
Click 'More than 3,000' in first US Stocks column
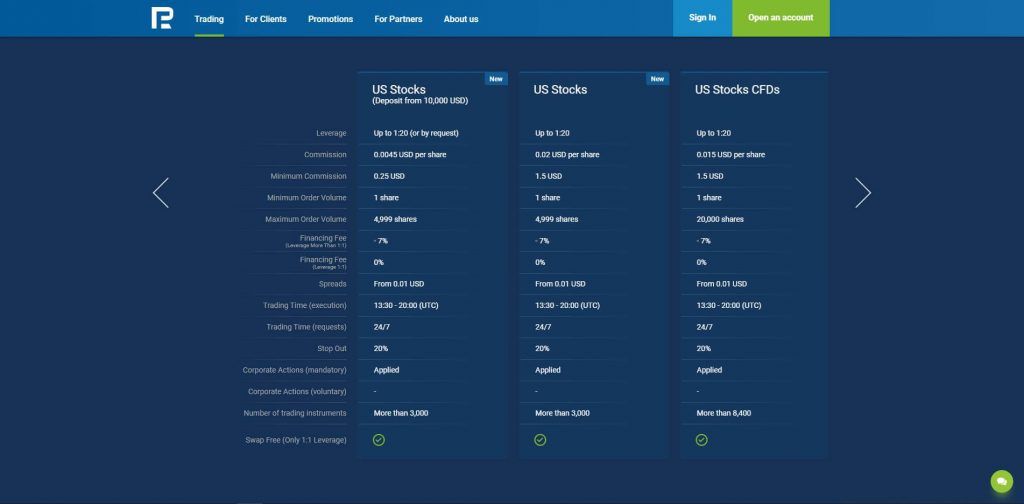click(x=401, y=413)
